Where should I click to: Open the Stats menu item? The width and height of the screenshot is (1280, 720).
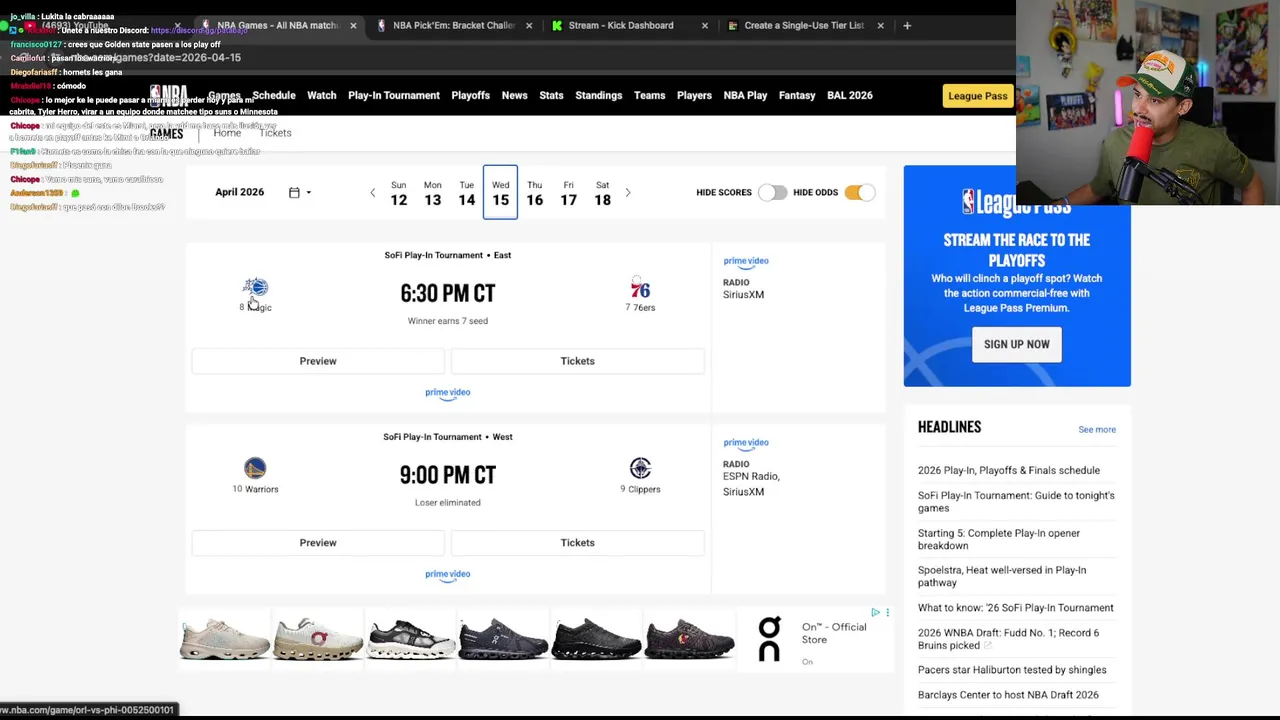(x=551, y=95)
